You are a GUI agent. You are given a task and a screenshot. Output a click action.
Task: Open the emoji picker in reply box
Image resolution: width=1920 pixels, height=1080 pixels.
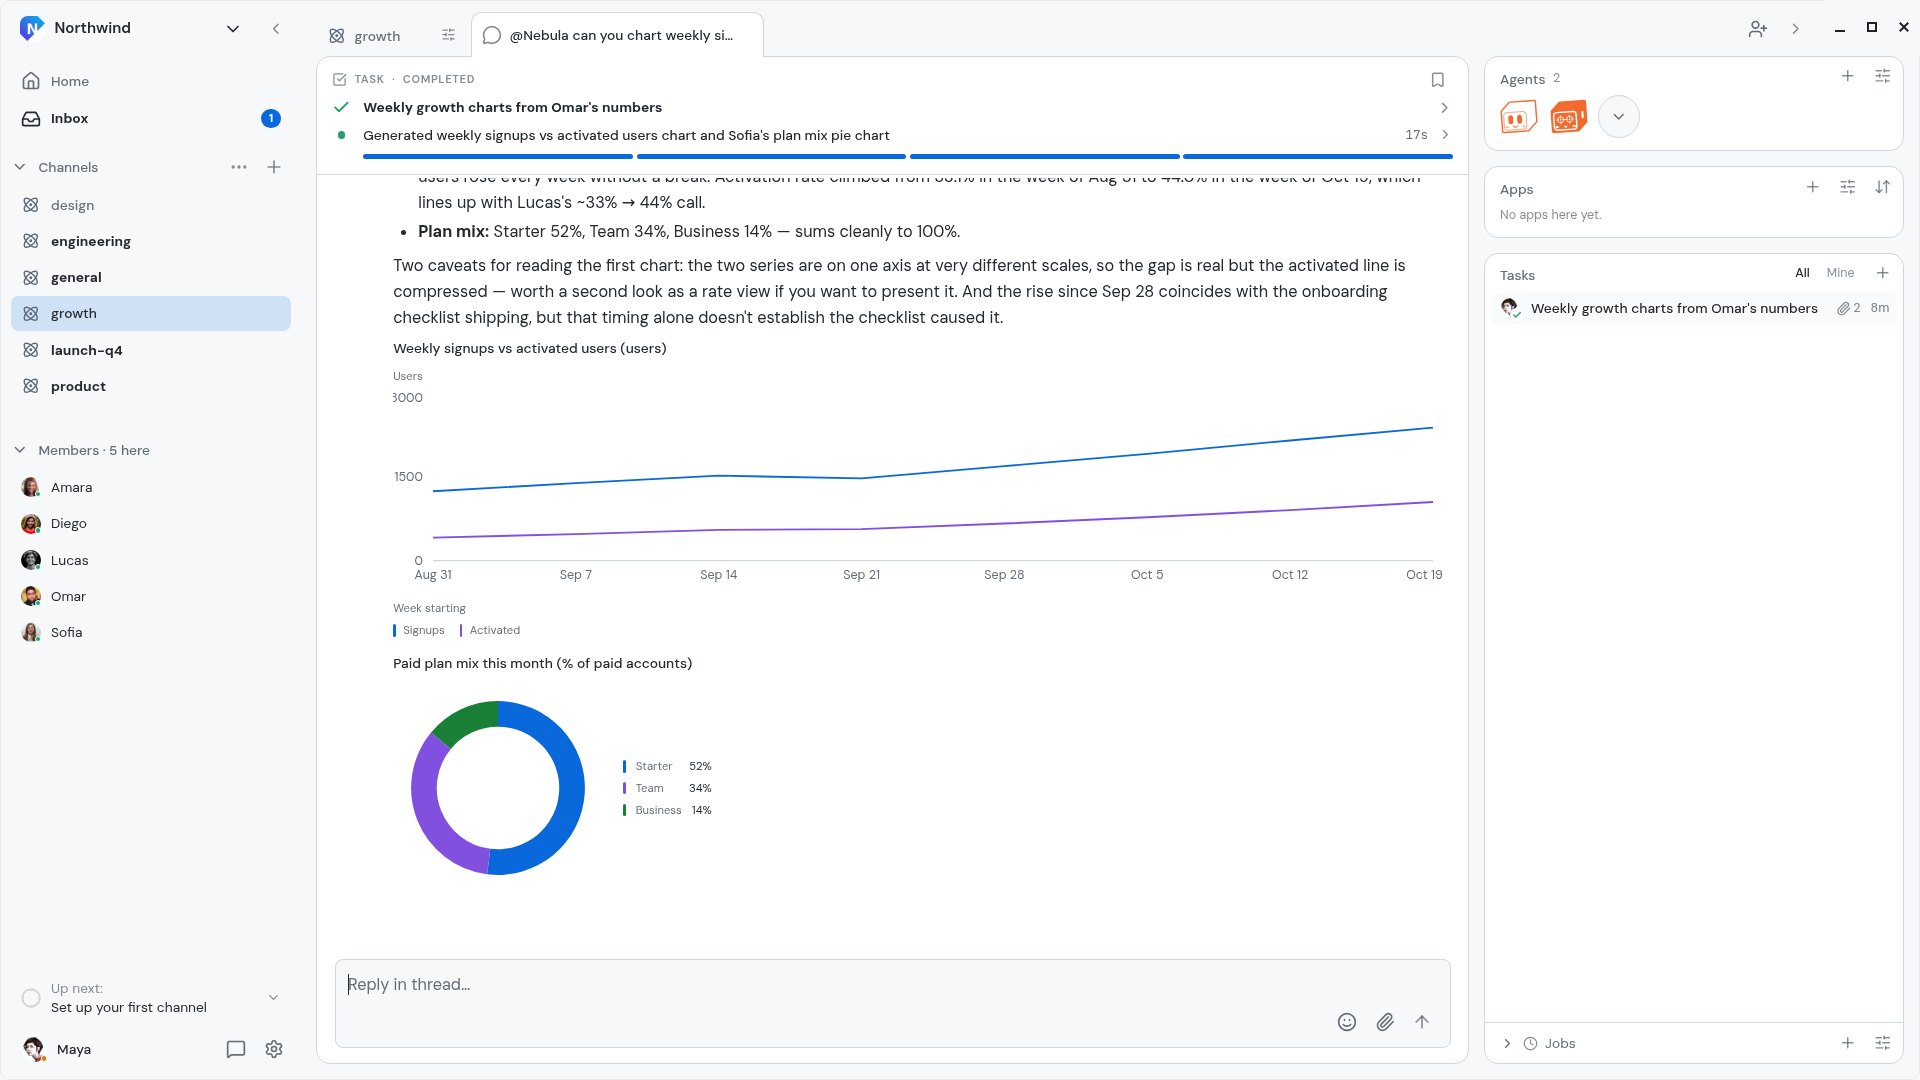pyautogui.click(x=1347, y=1022)
